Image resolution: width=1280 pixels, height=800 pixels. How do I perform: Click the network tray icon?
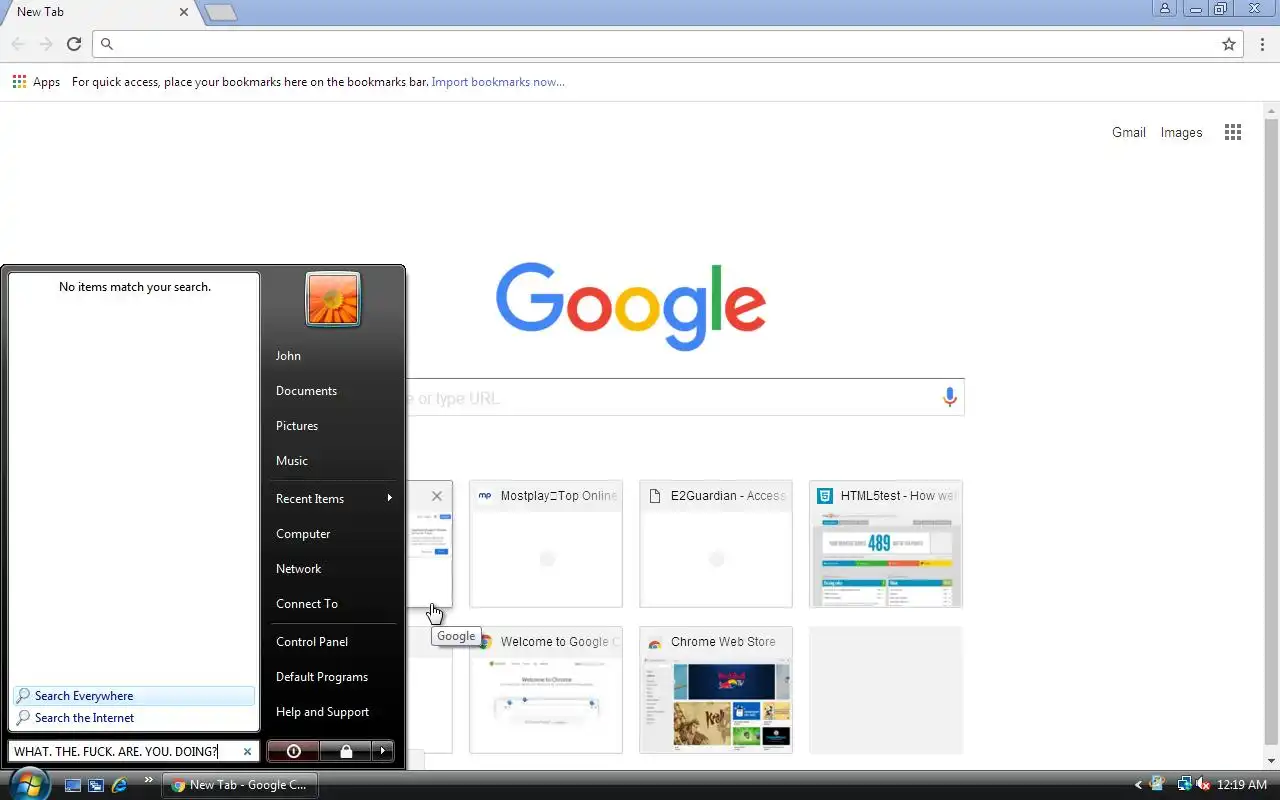(1185, 785)
